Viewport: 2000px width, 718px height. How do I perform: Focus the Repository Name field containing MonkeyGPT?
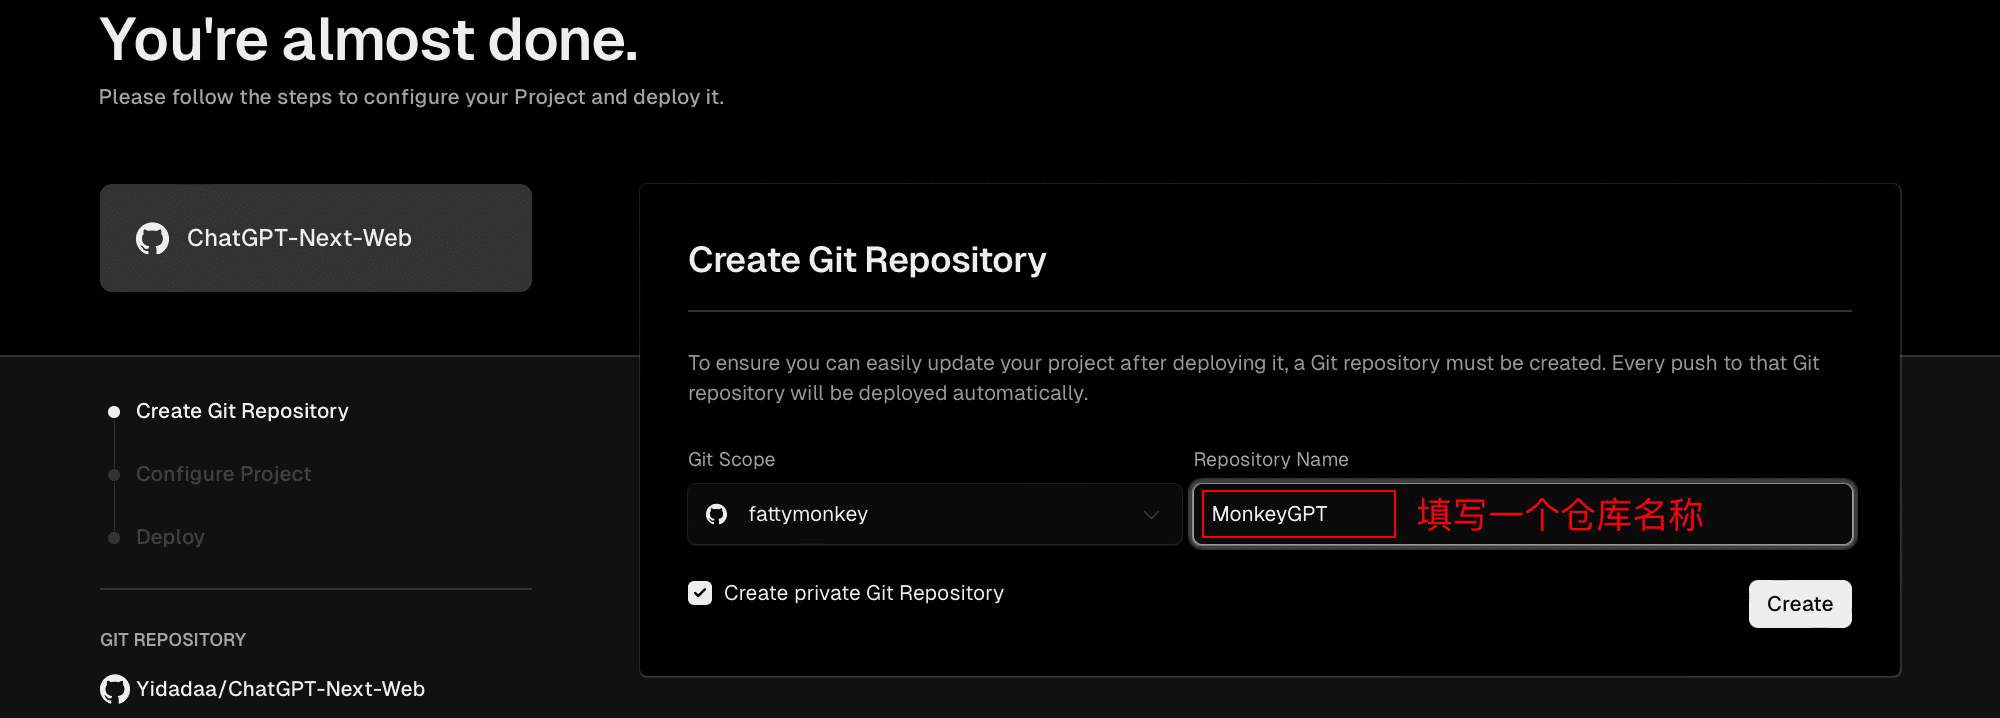pyautogui.click(x=1523, y=514)
